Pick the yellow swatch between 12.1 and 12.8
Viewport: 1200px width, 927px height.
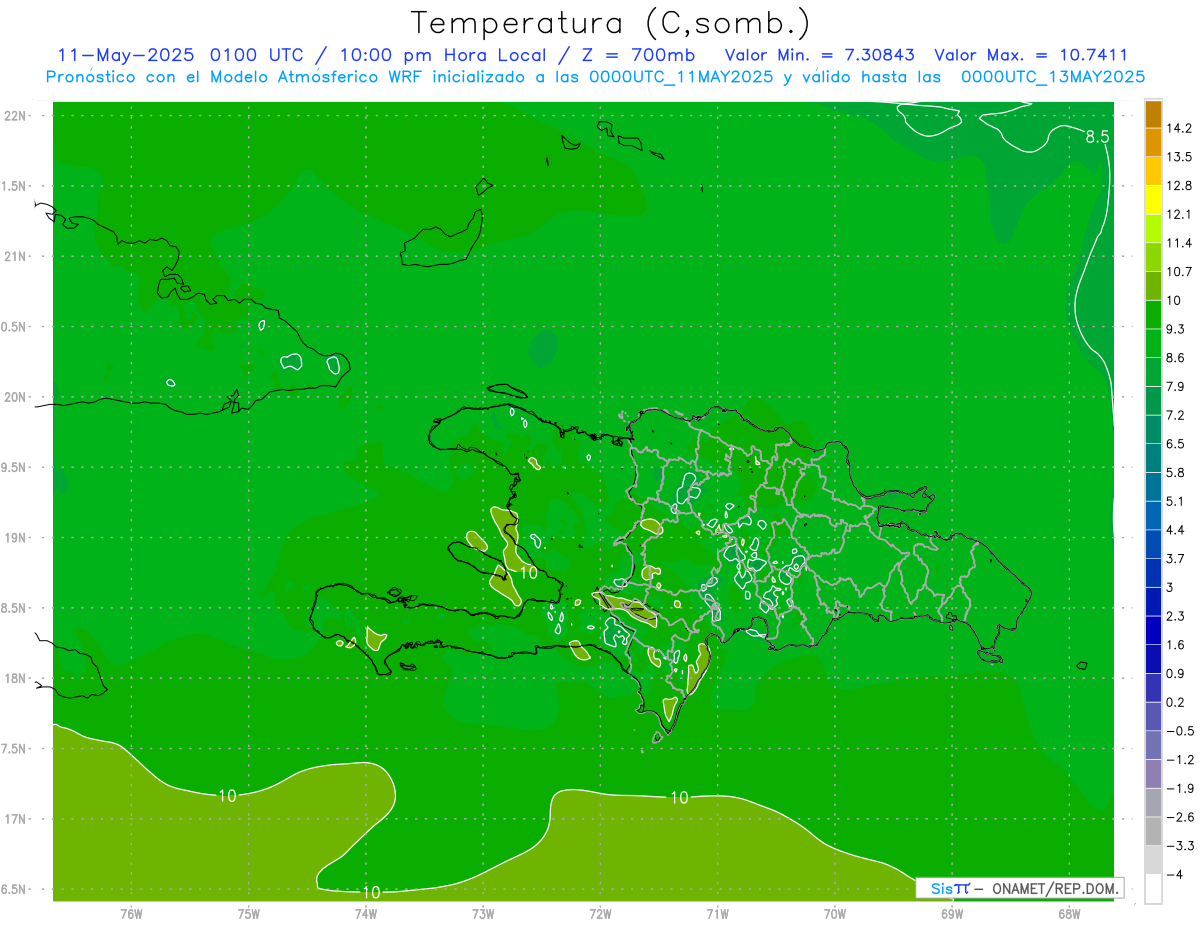tap(1153, 200)
